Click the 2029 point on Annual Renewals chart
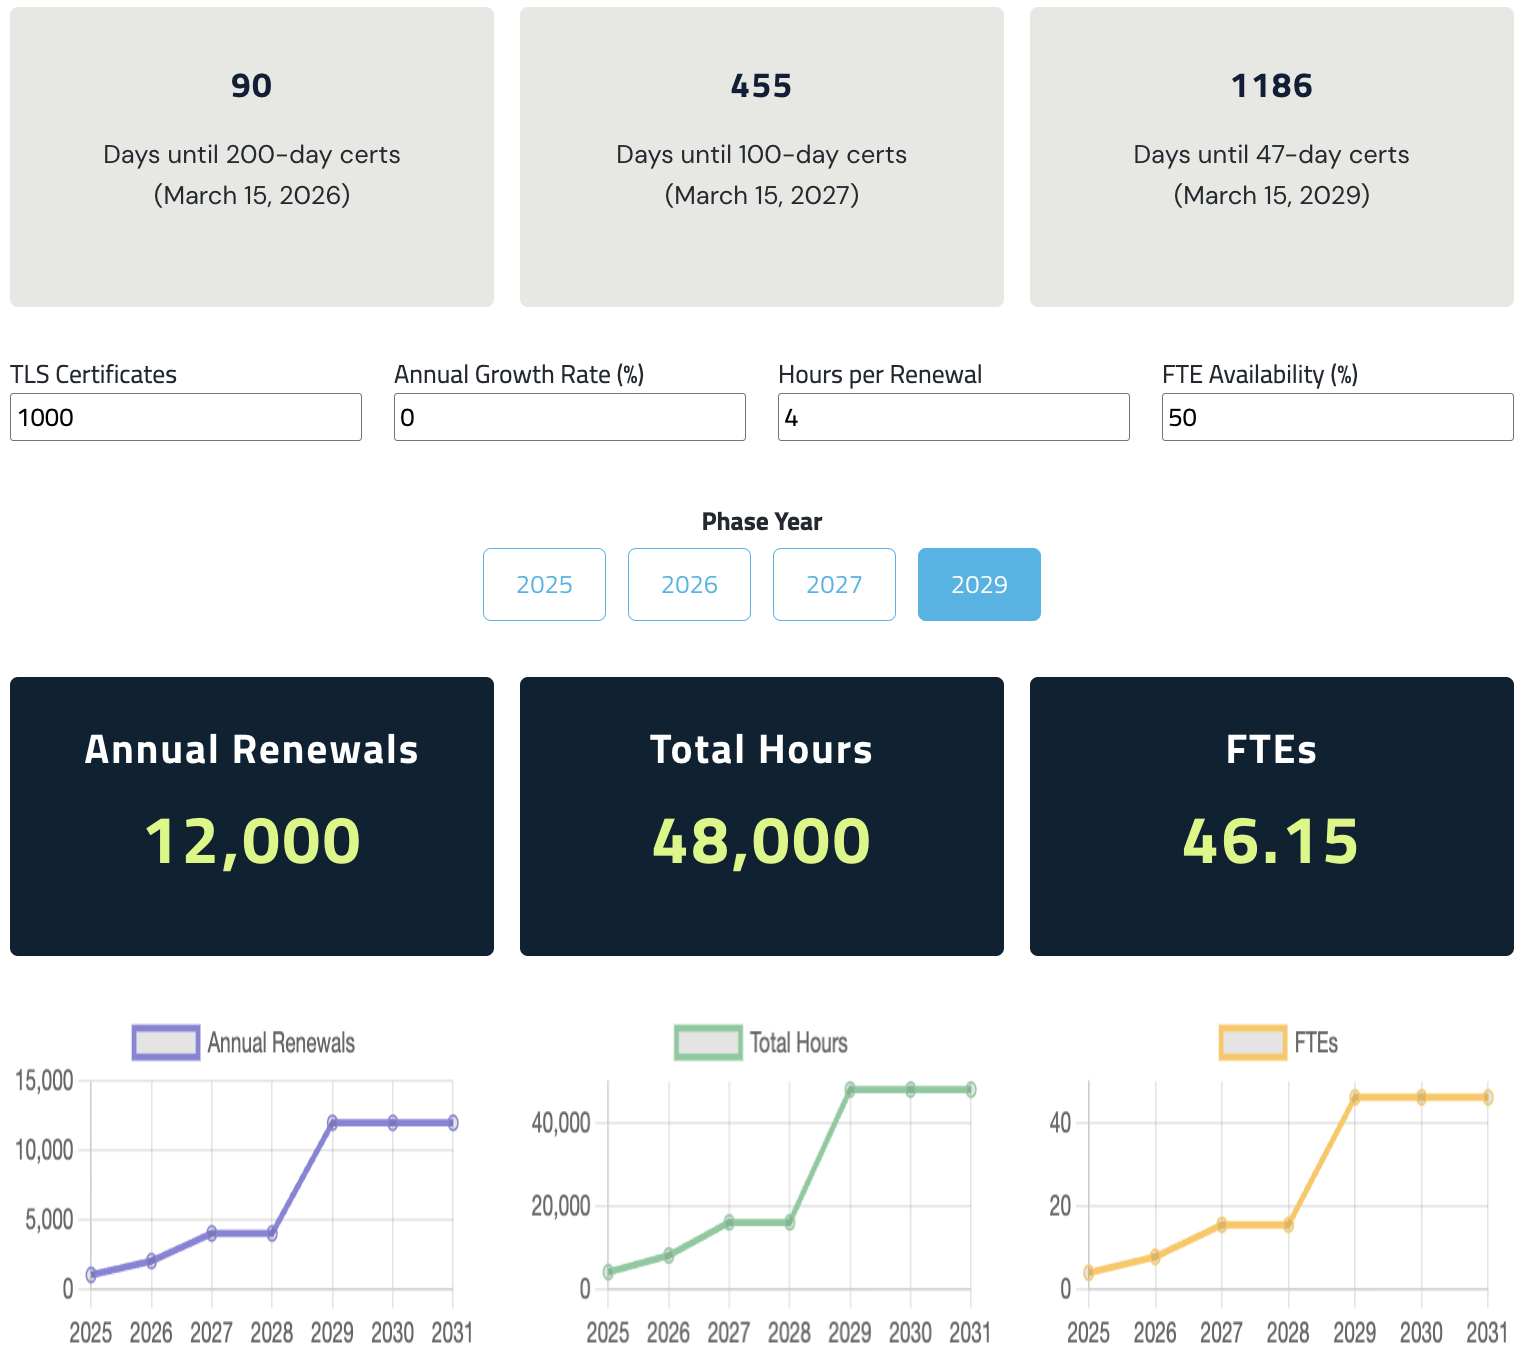 (332, 1123)
